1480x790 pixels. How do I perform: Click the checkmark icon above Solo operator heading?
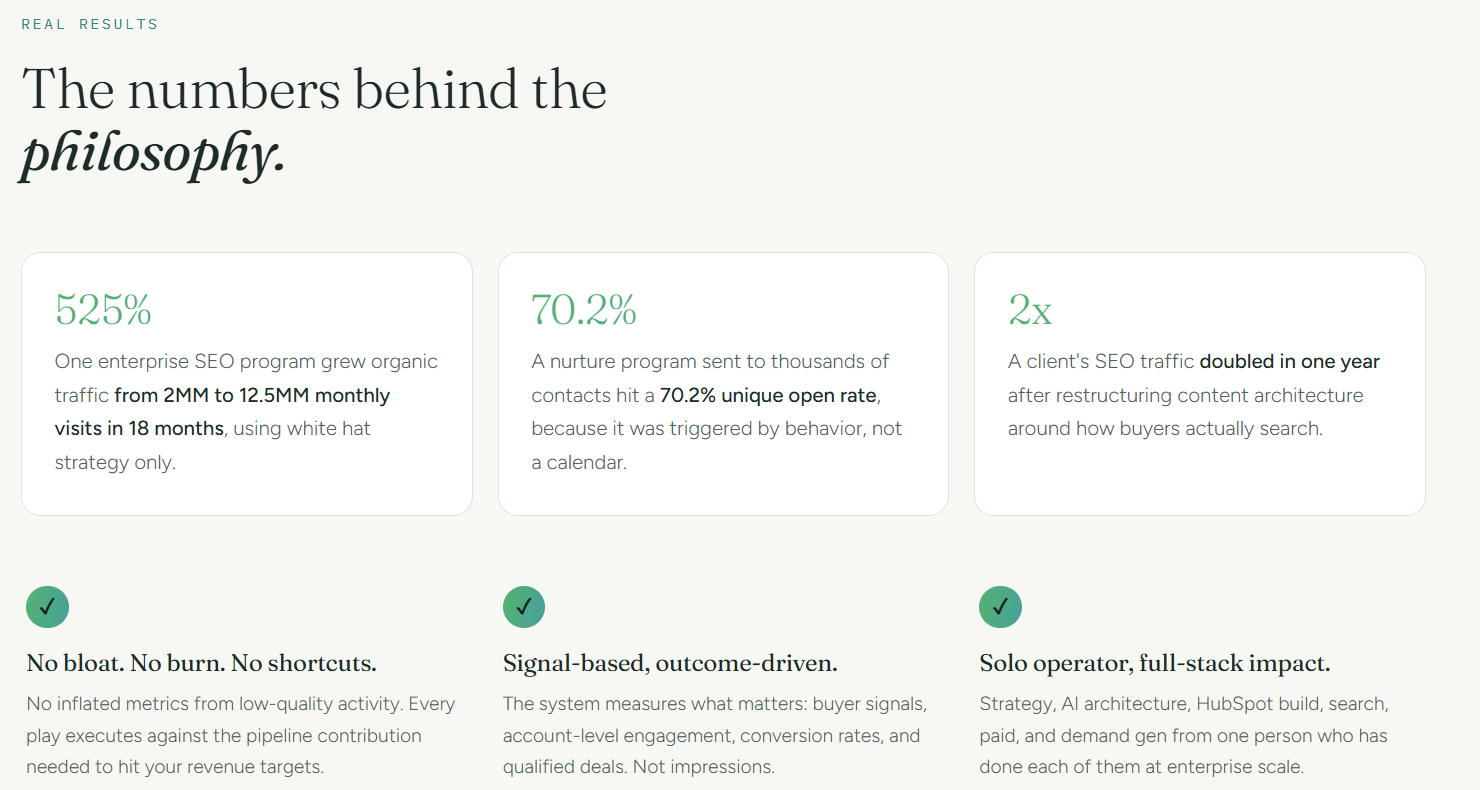point(1000,606)
